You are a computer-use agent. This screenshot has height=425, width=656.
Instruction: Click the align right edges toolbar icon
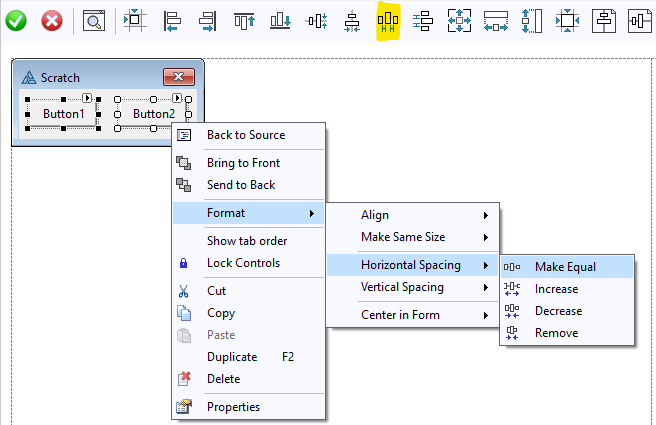pos(207,20)
